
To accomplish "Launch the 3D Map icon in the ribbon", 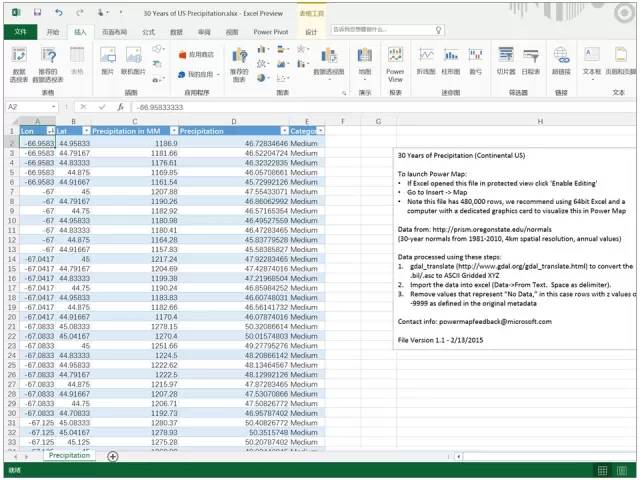I will 364,60.
